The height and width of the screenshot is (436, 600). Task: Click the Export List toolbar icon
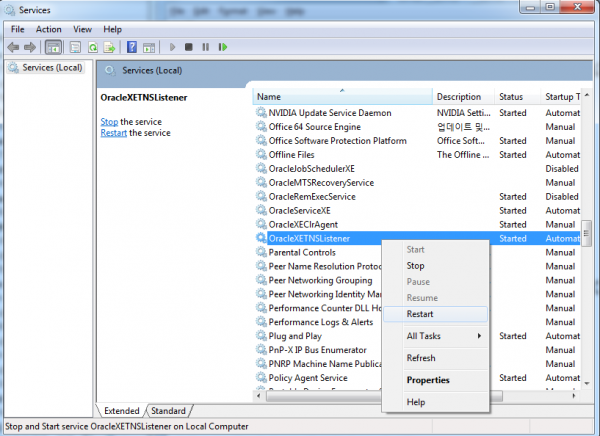[x=108, y=46]
